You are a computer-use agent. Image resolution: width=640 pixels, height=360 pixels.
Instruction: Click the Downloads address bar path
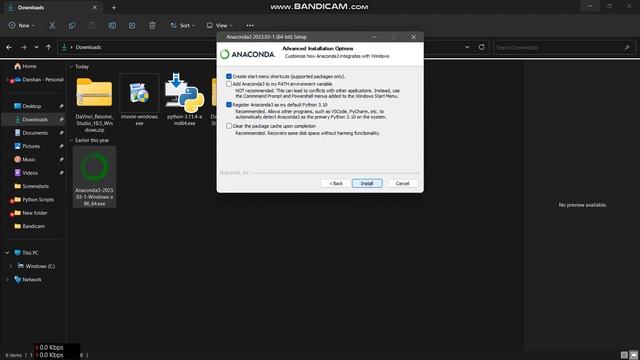pyautogui.click(x=88, y=47)
